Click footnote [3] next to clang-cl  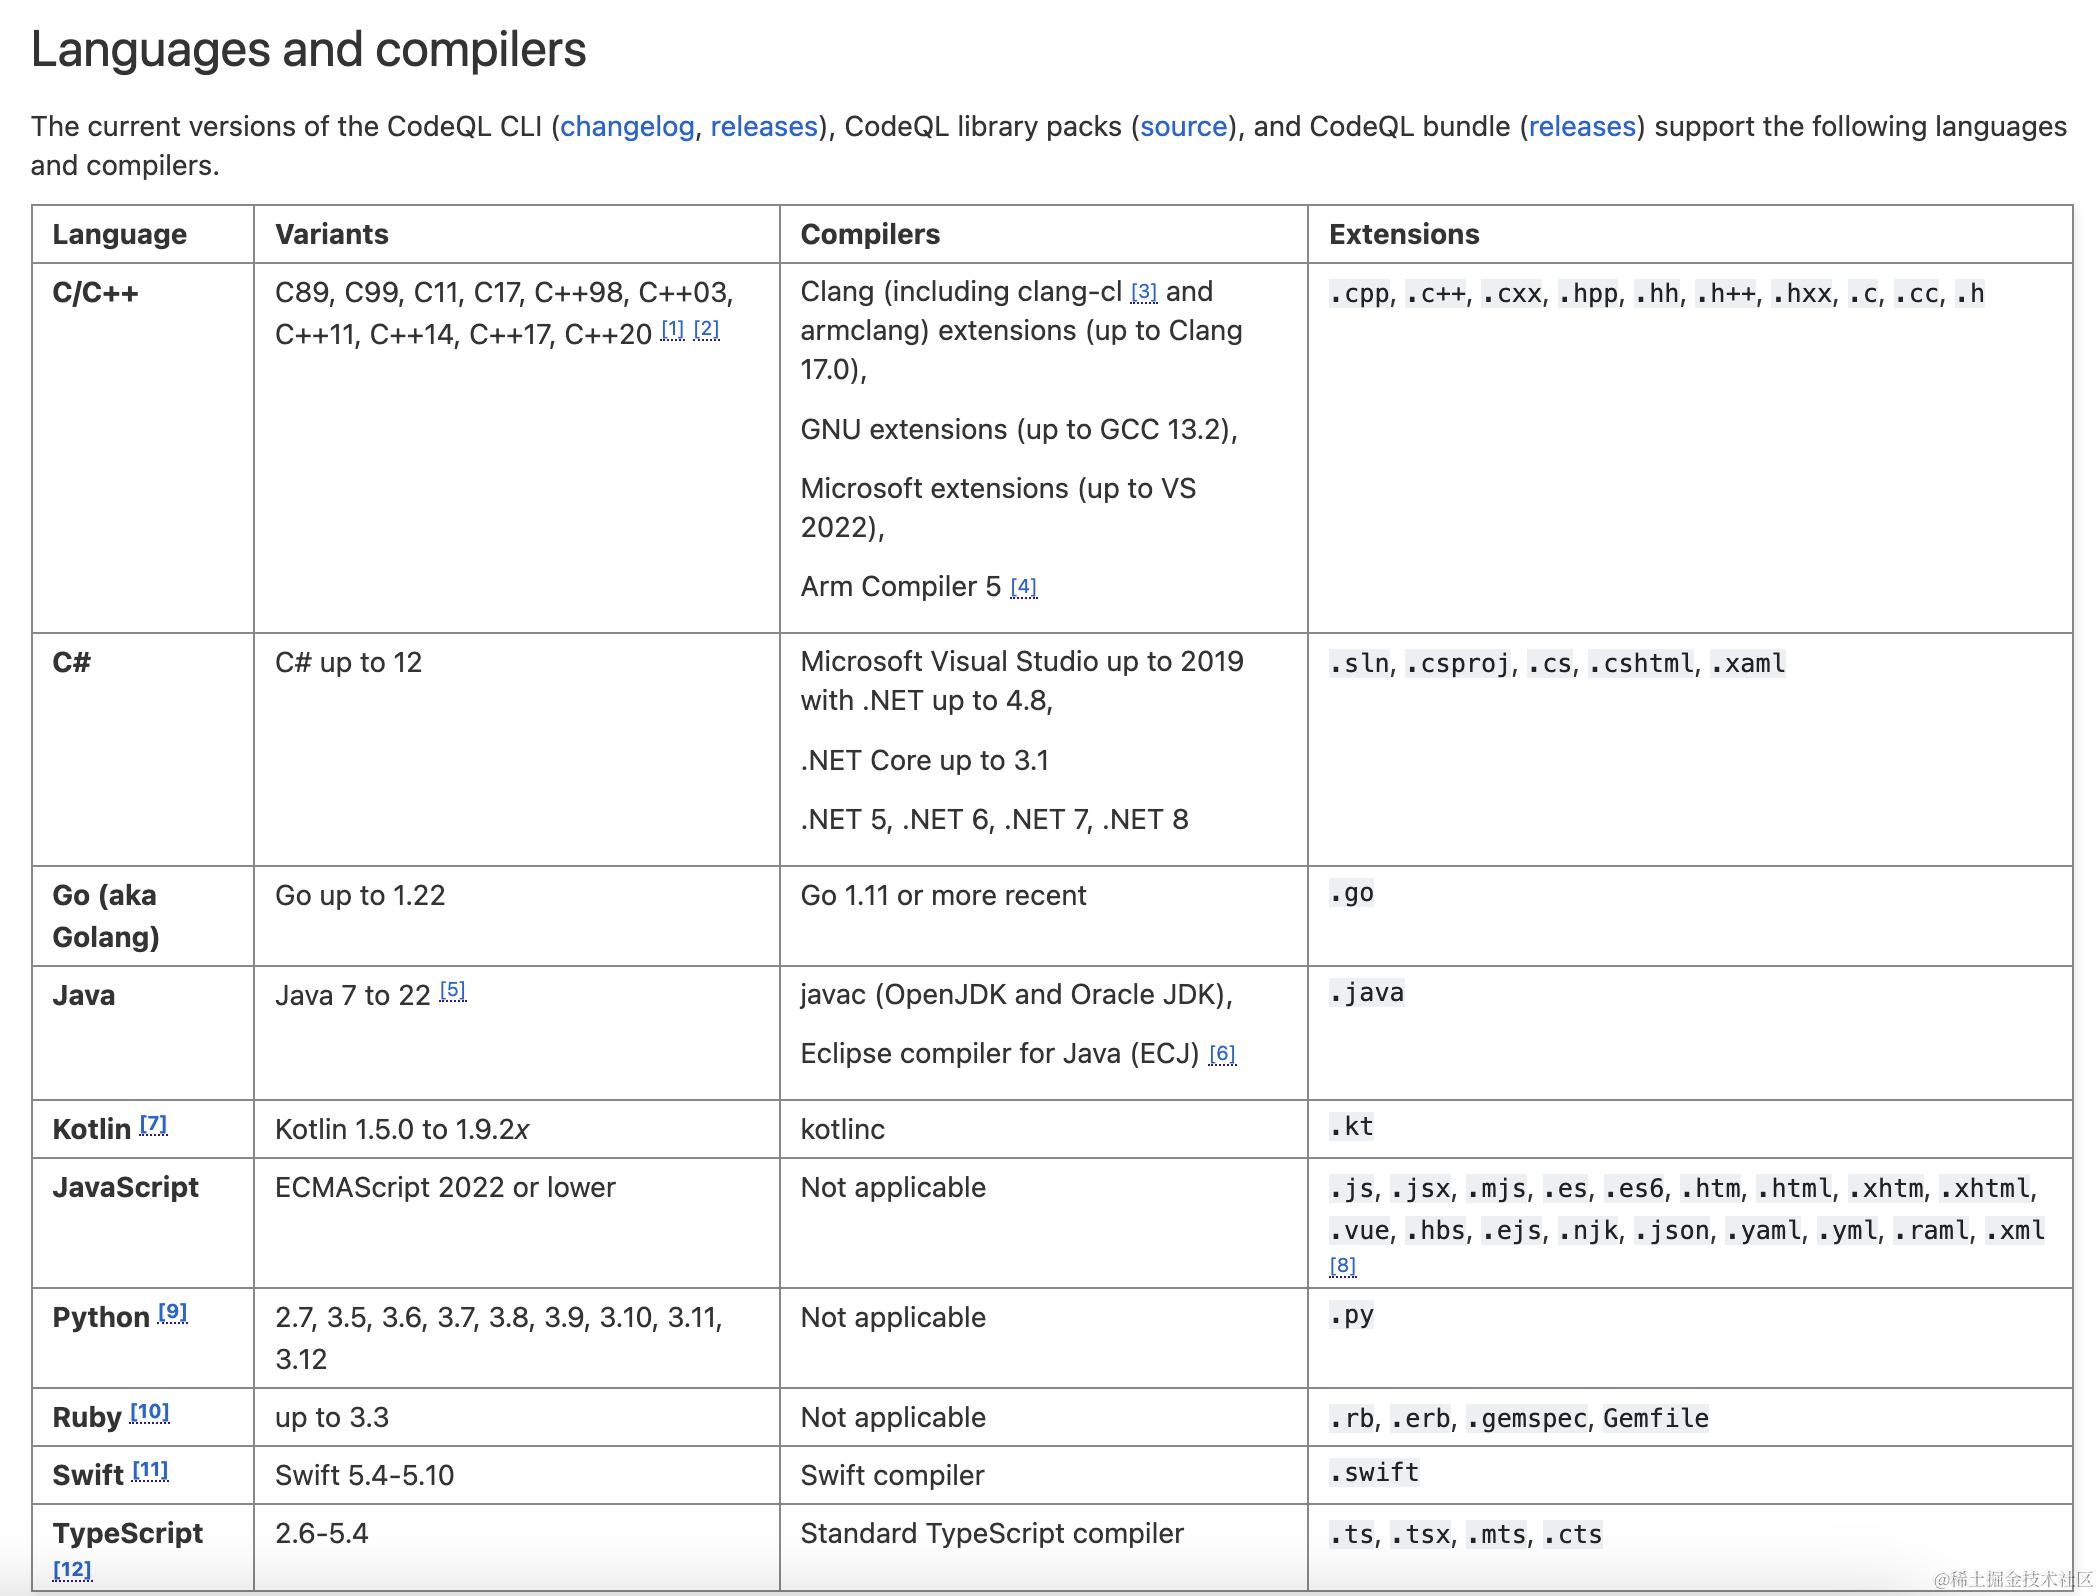pos(1144,292)
